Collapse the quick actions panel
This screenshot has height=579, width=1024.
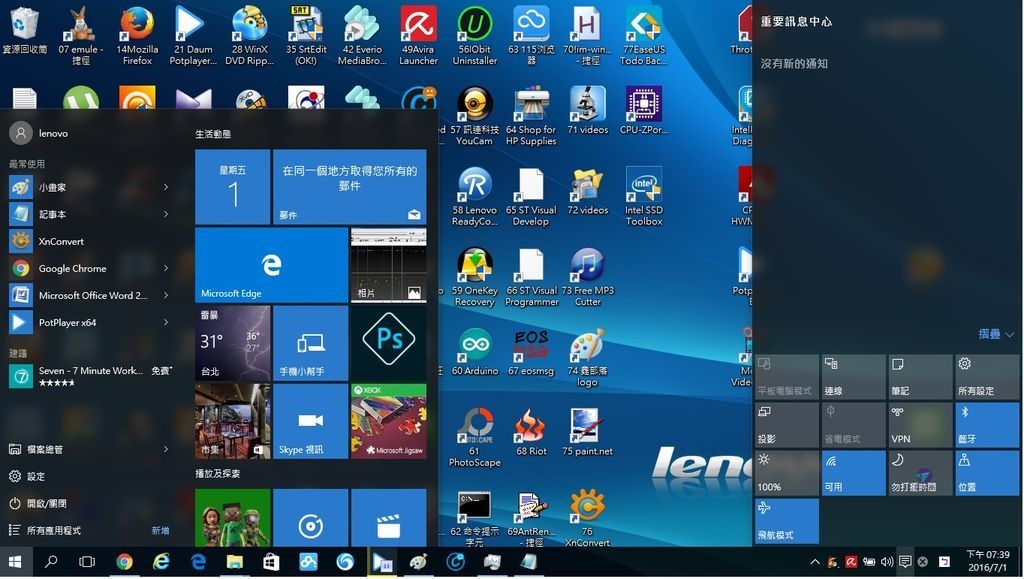[x=995, y=334]
